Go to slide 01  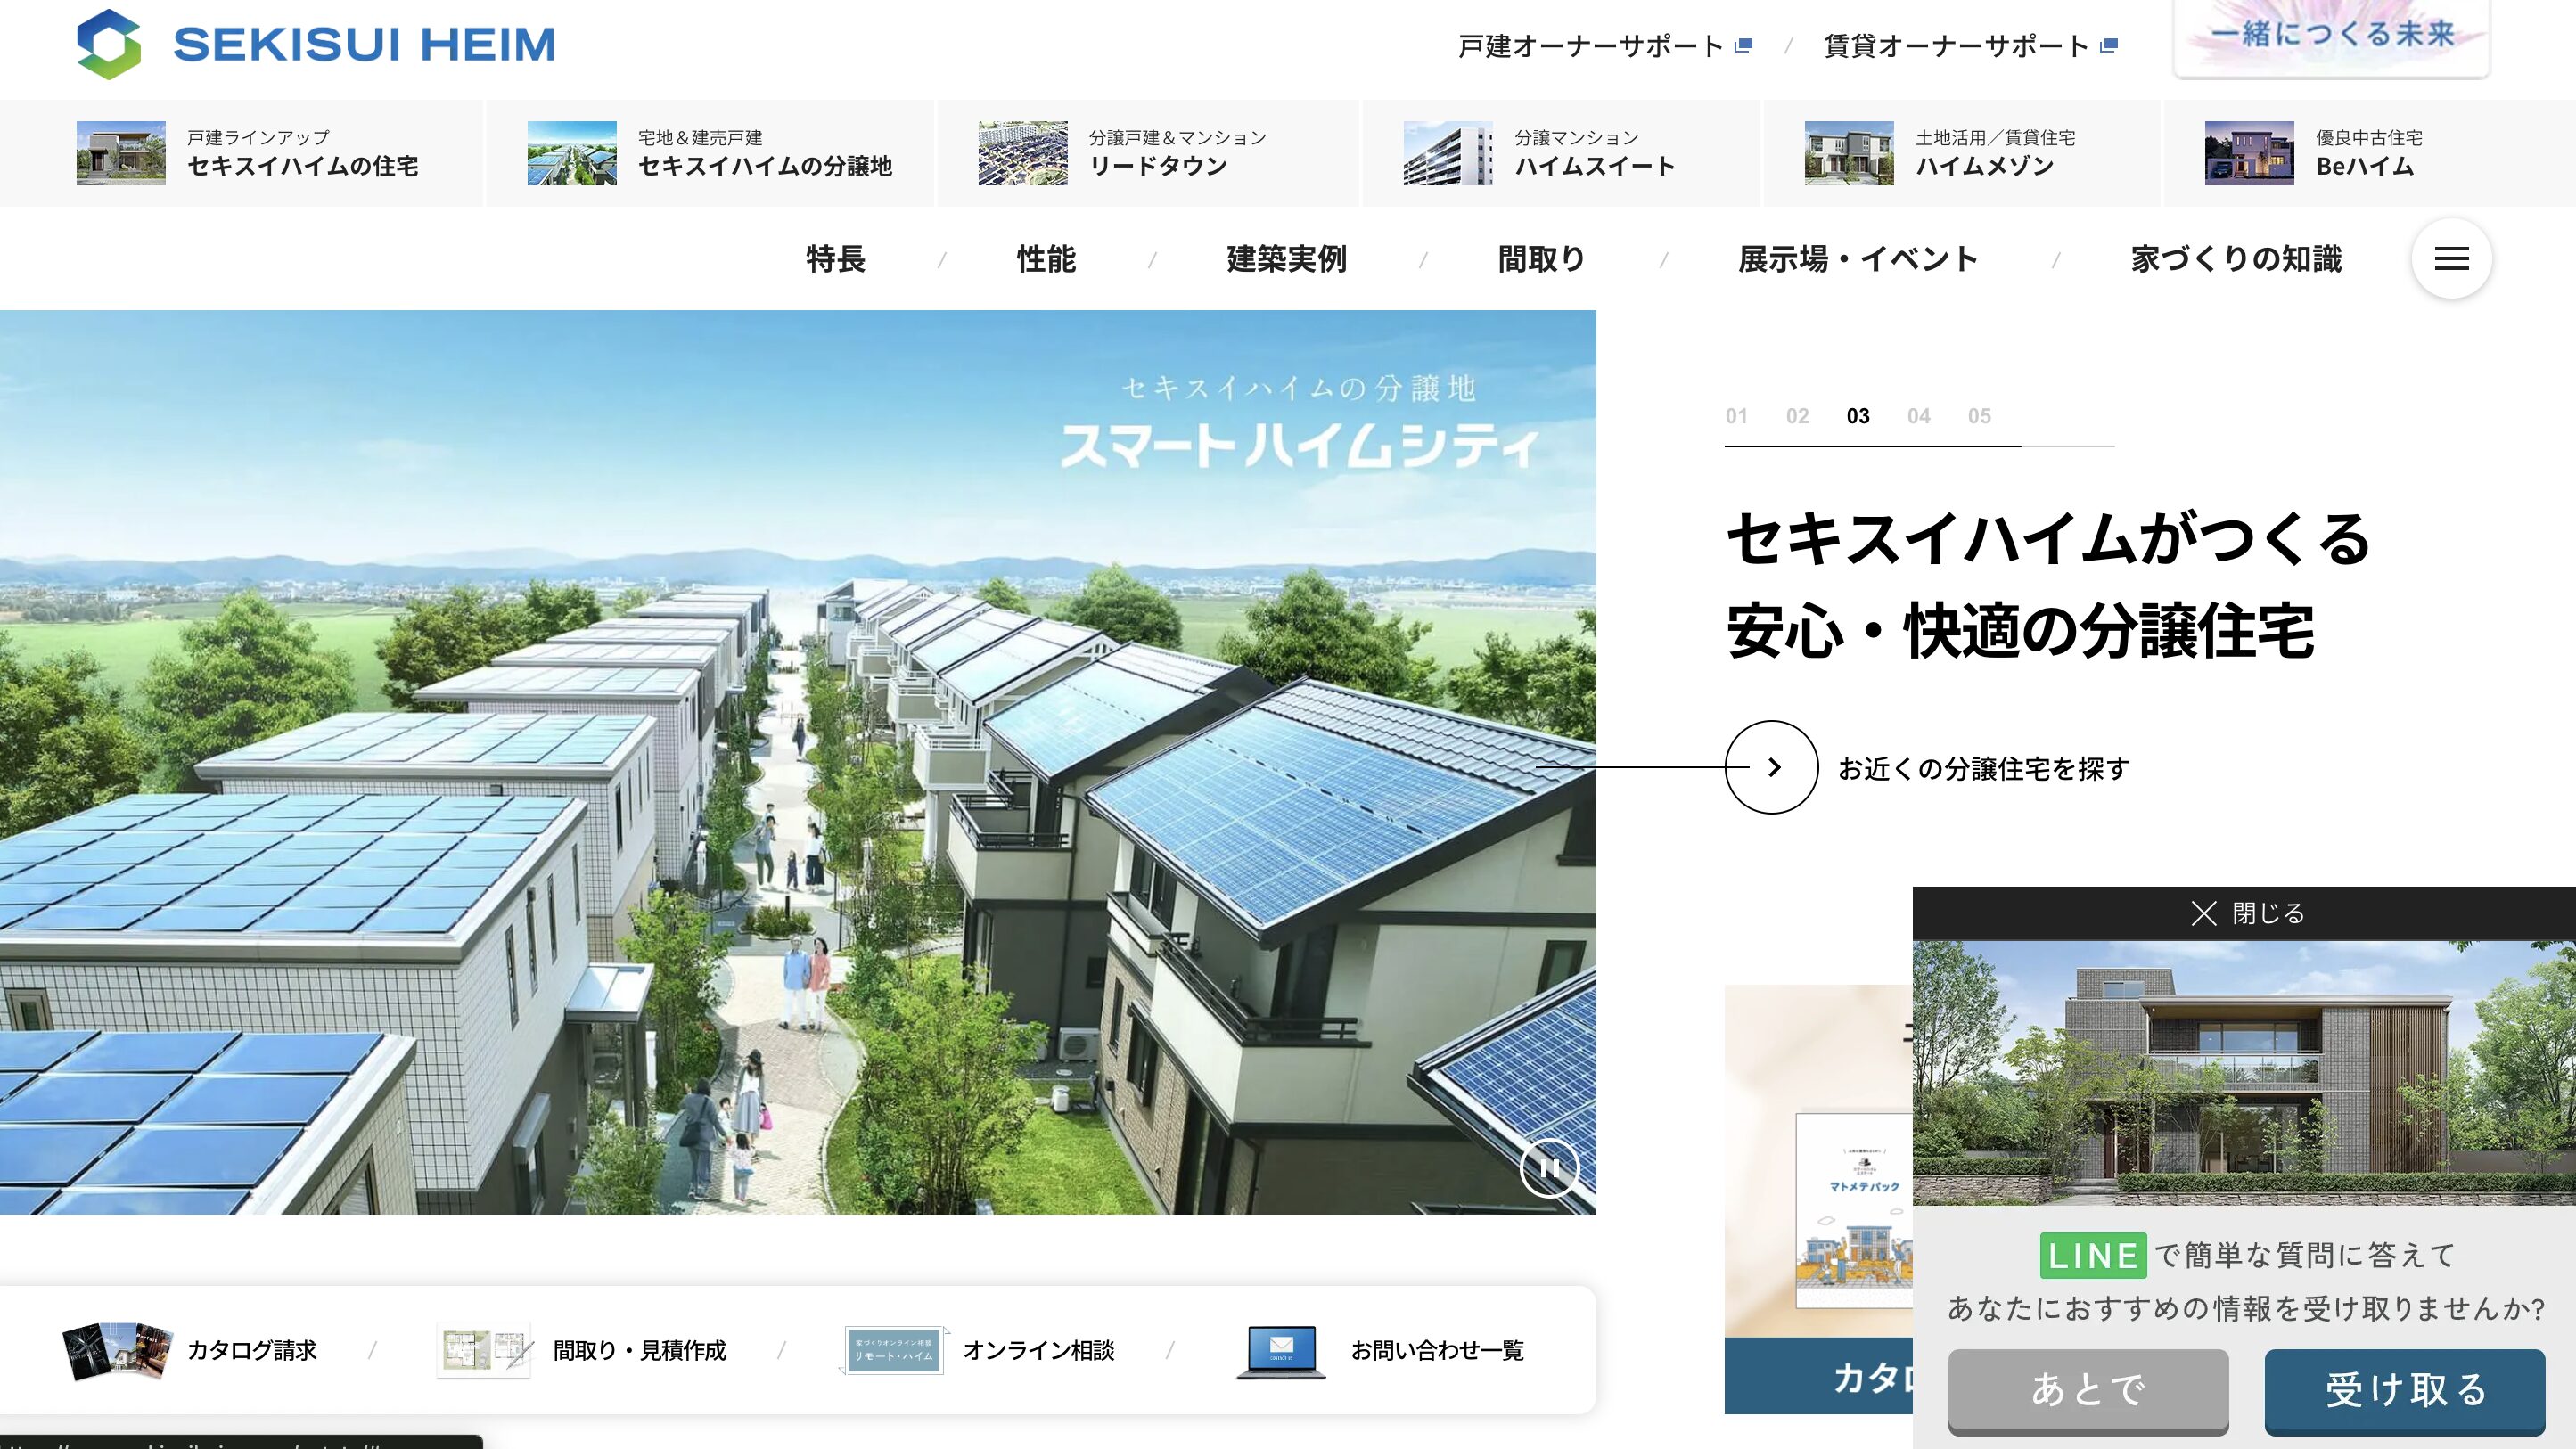(1736, 415)
